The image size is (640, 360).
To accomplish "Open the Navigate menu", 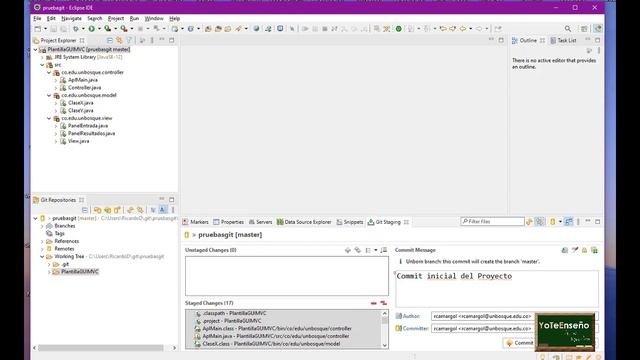I will click(71, 18).
